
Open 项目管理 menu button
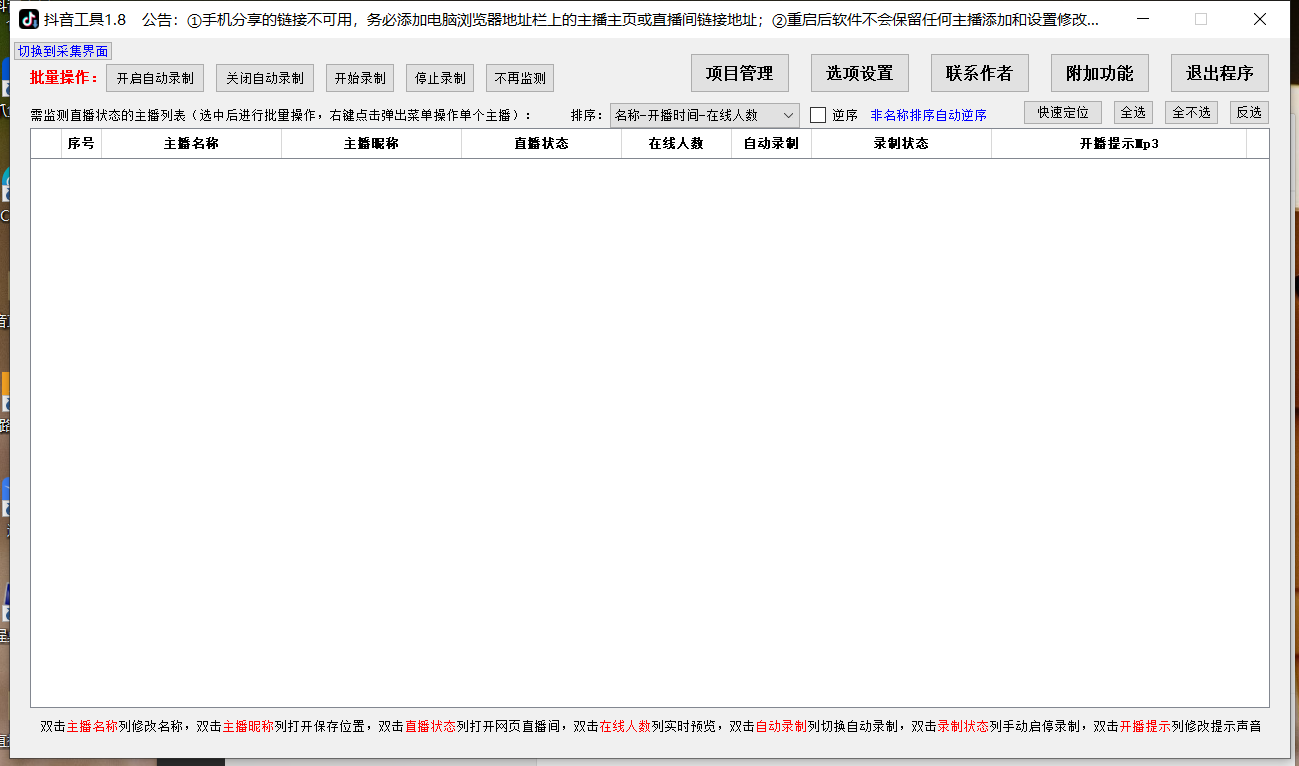740,73
